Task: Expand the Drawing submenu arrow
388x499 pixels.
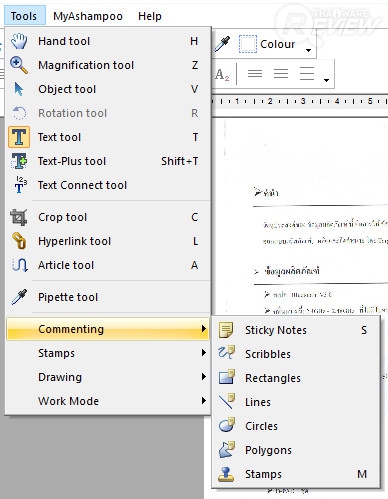Action: click(204, 377)
